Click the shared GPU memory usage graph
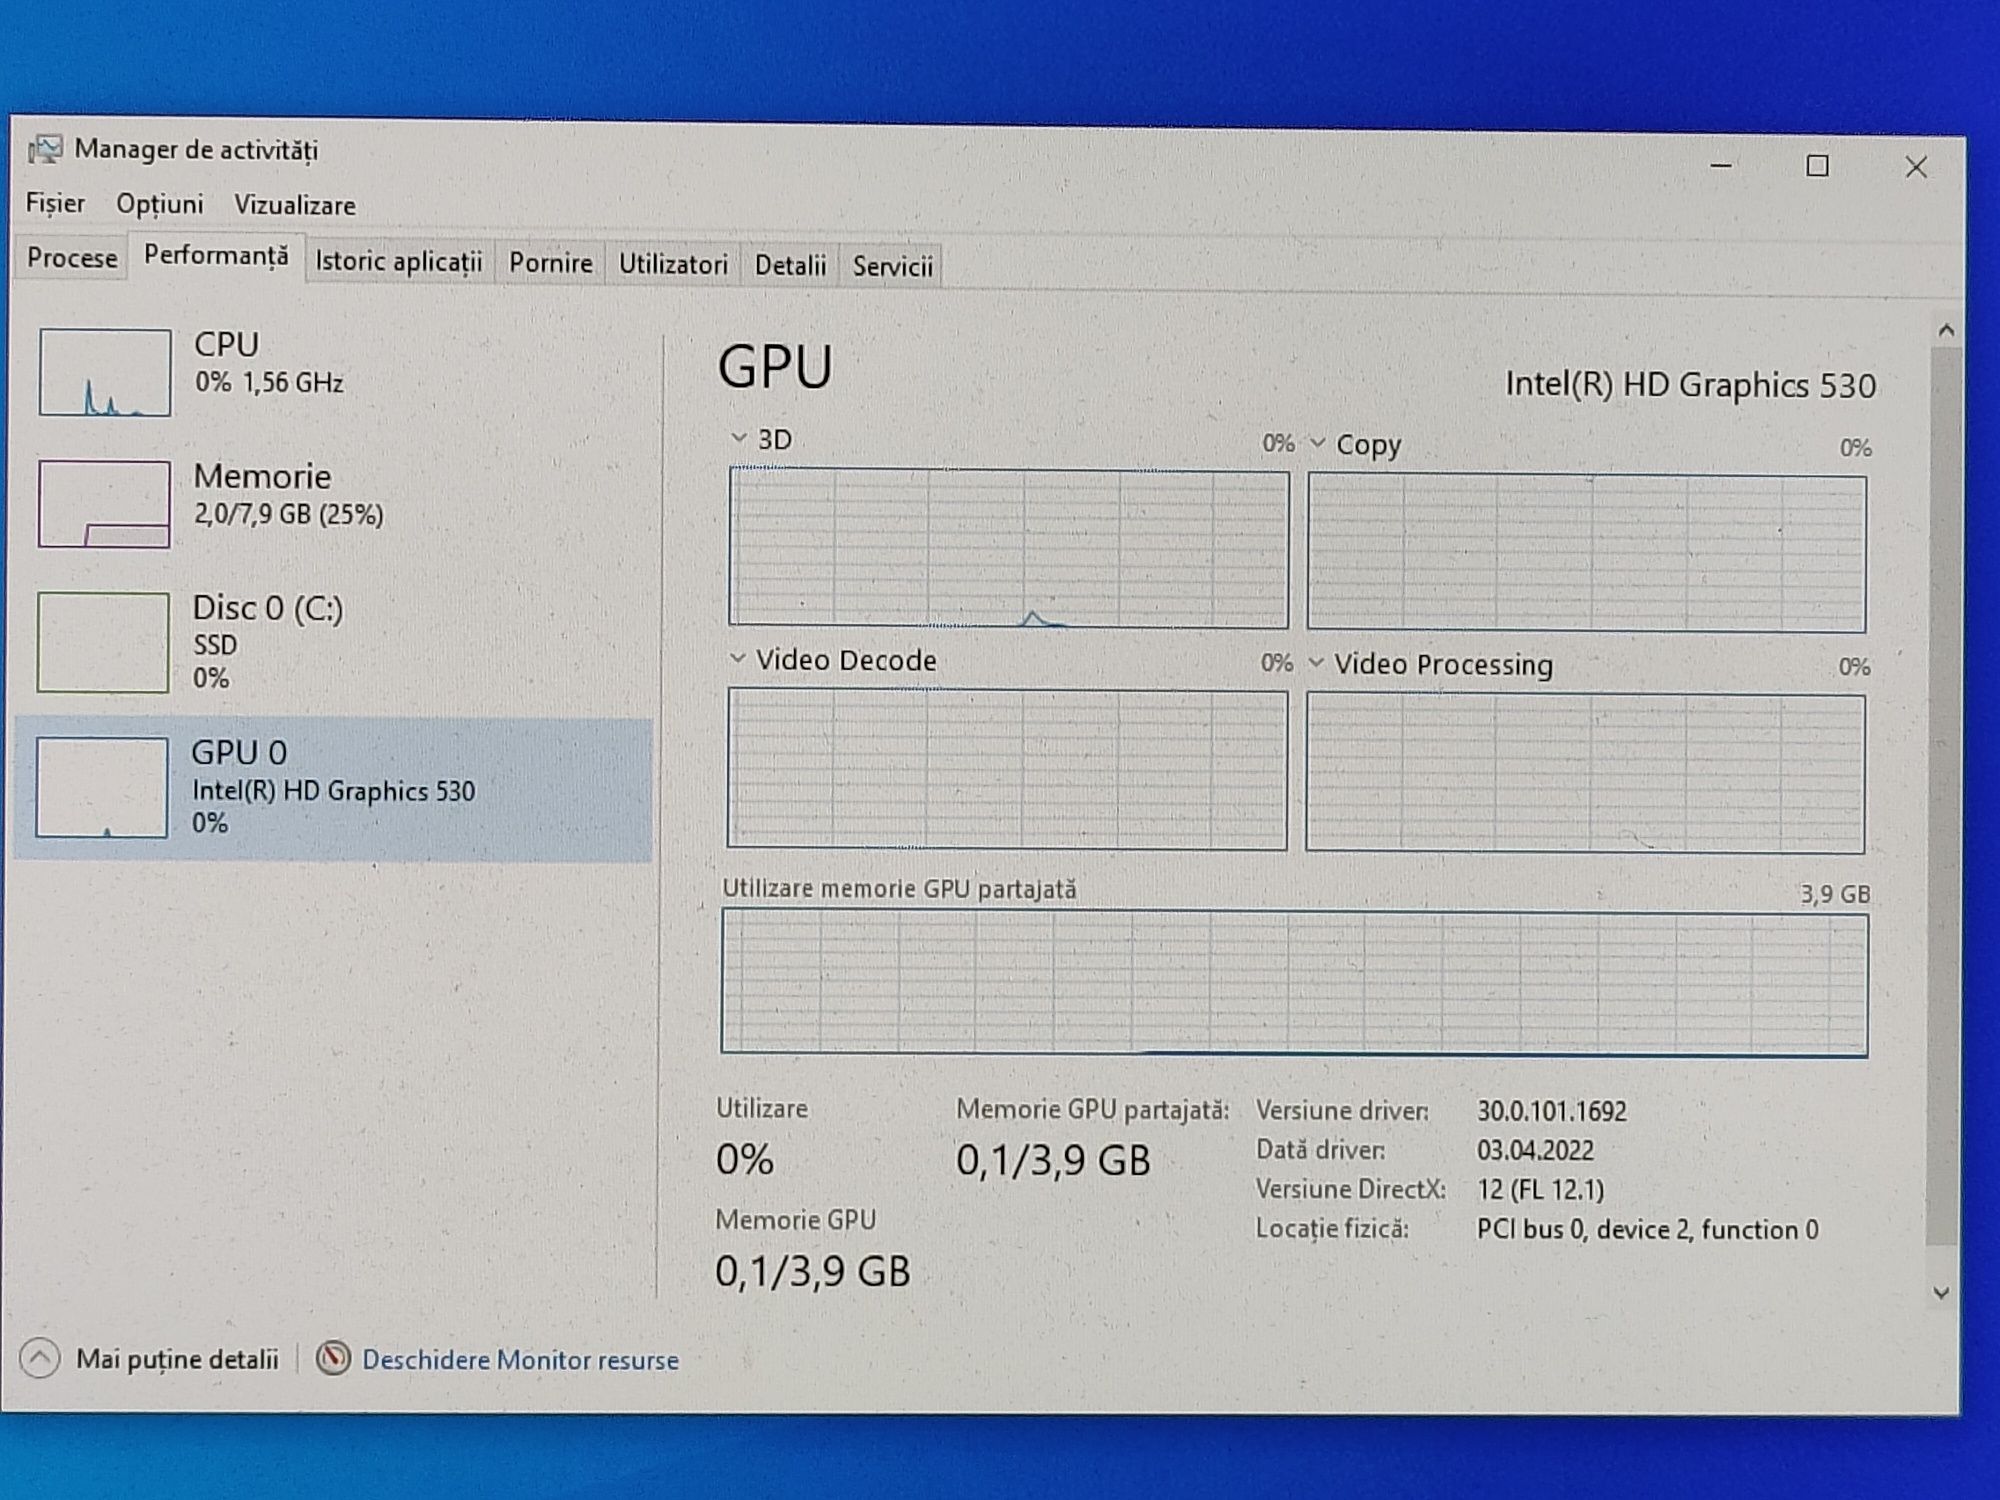Viewport: 2000px width, 1500px height. point(1294,983)
